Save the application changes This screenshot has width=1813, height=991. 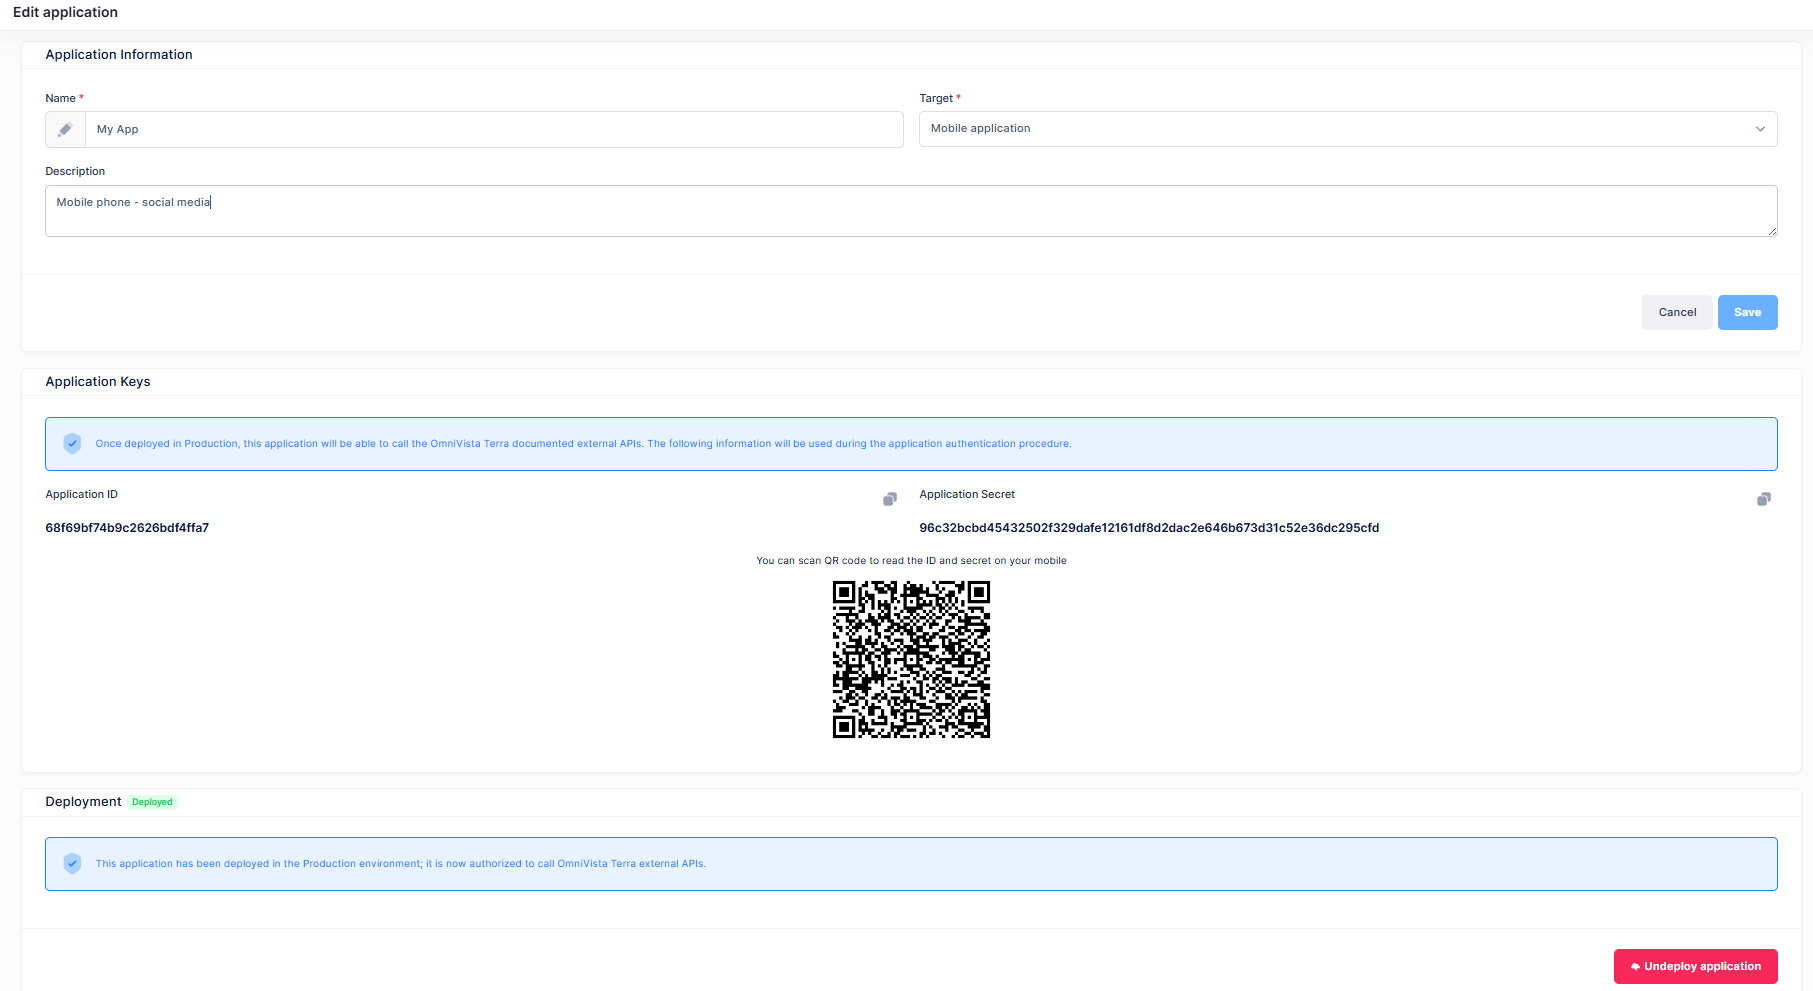click(x=1747, y=312)
